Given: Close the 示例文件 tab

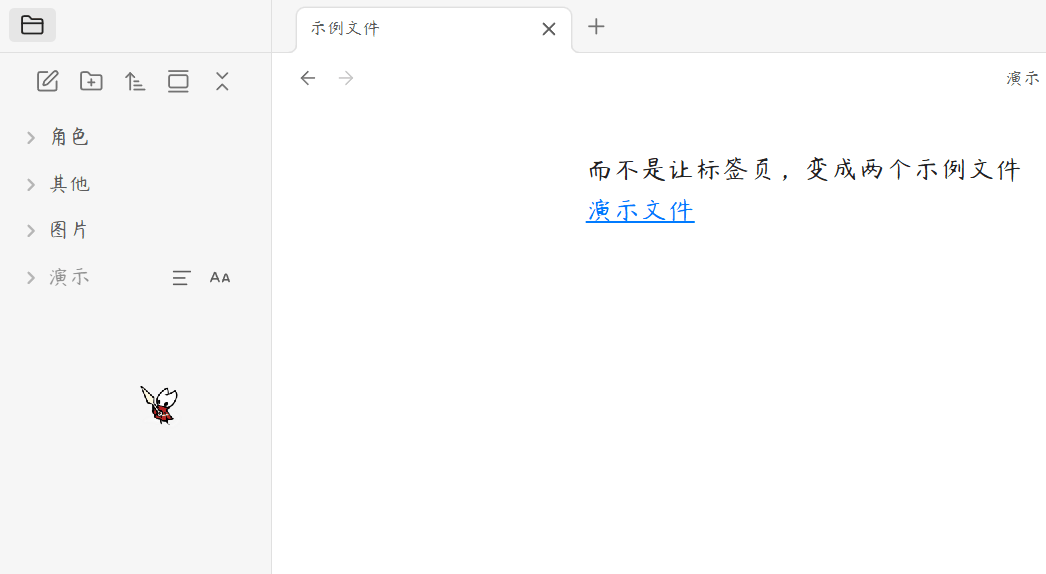Looking at the screenshot, I should pos(549,29).
